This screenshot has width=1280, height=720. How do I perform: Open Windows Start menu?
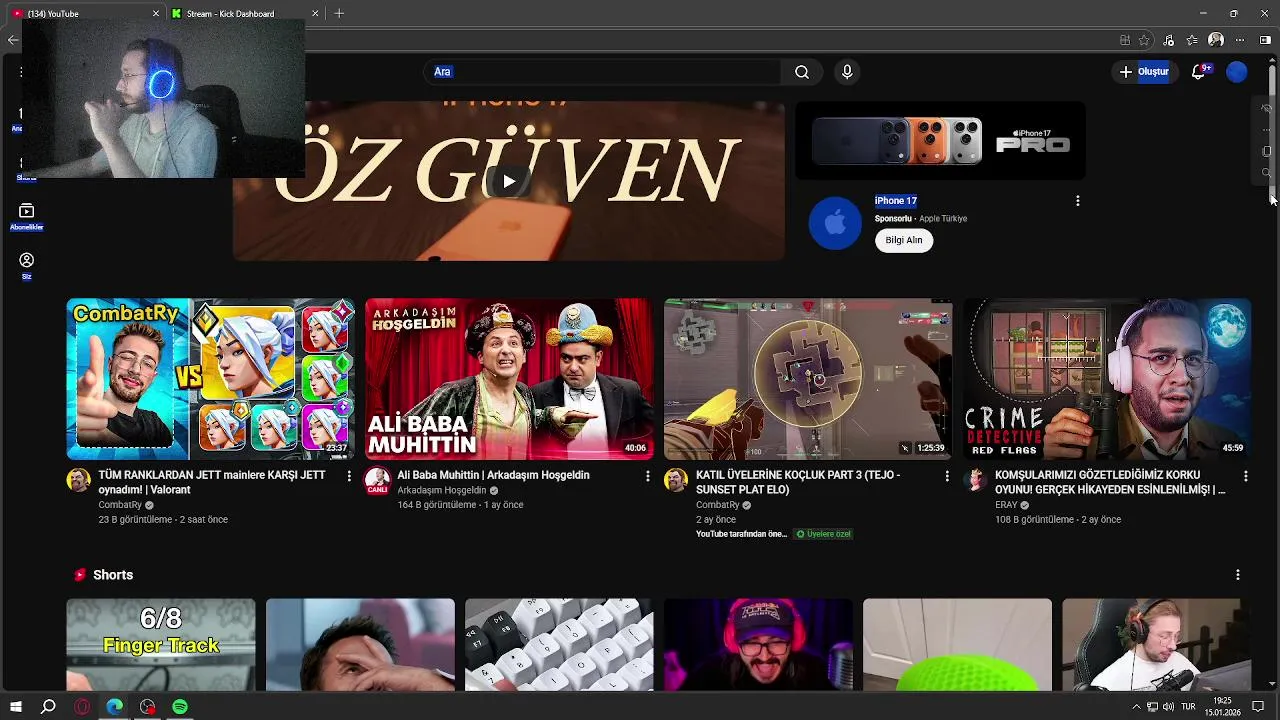pos(15,707)
